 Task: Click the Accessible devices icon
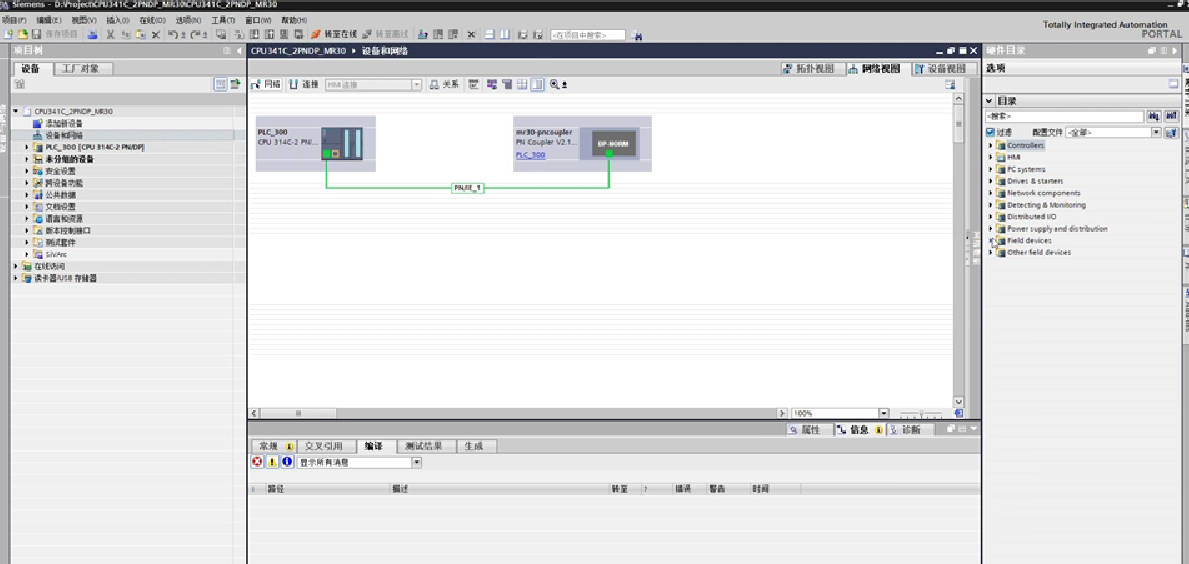(422, 34)
